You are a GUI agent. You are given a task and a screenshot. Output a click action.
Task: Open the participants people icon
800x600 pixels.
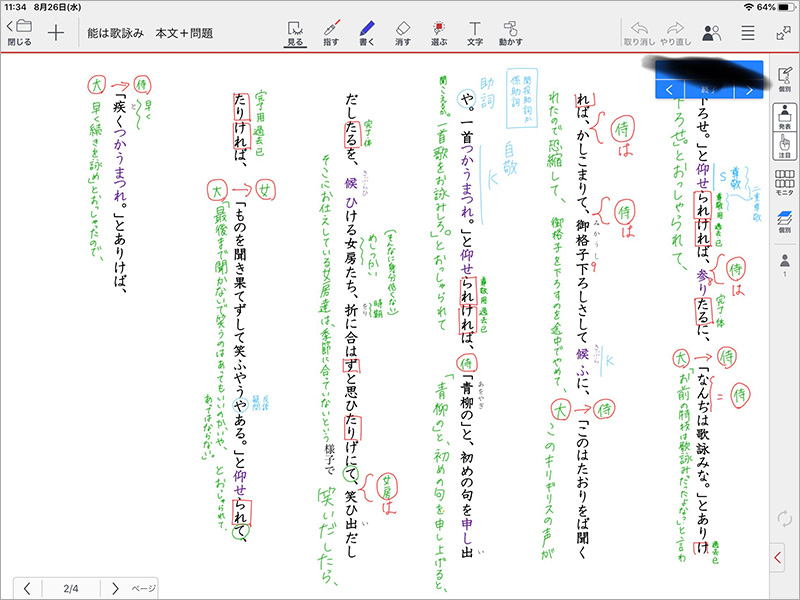pos(712,33)
